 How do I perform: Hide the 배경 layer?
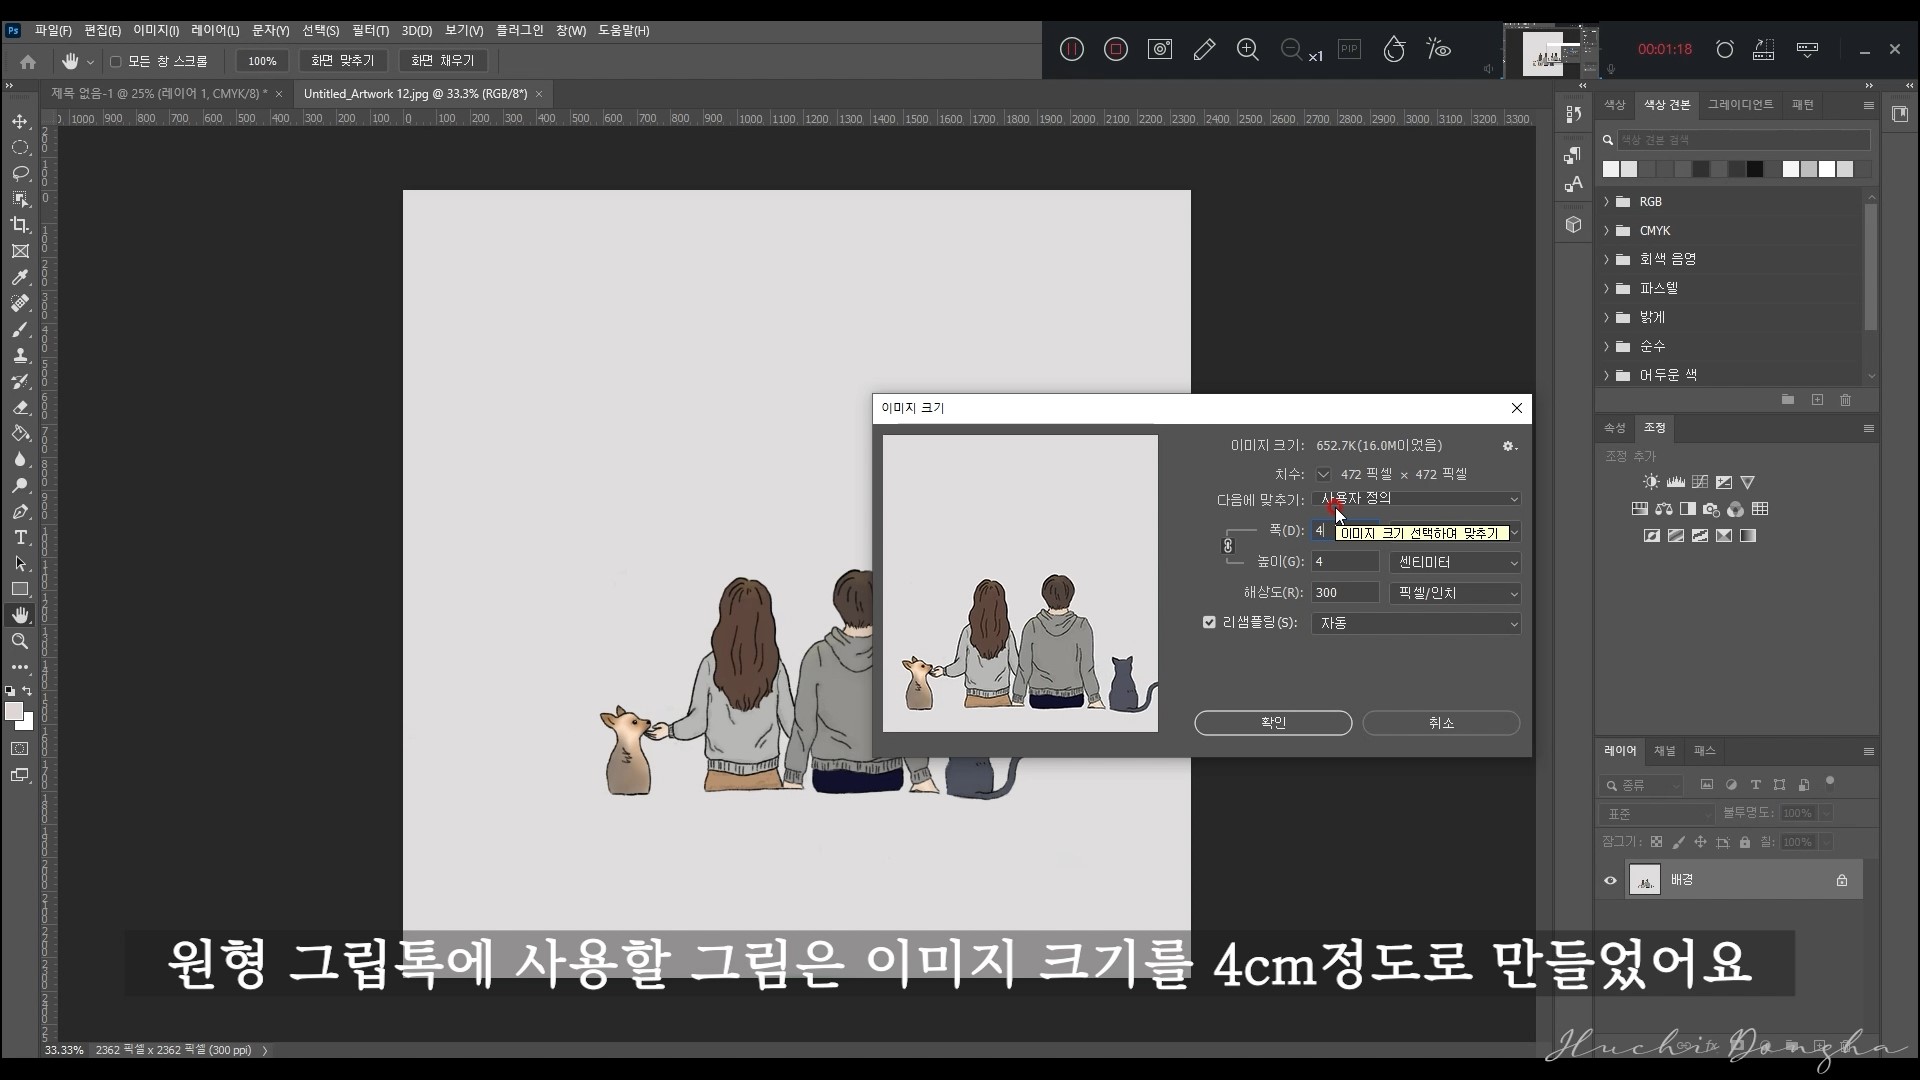1610,880
